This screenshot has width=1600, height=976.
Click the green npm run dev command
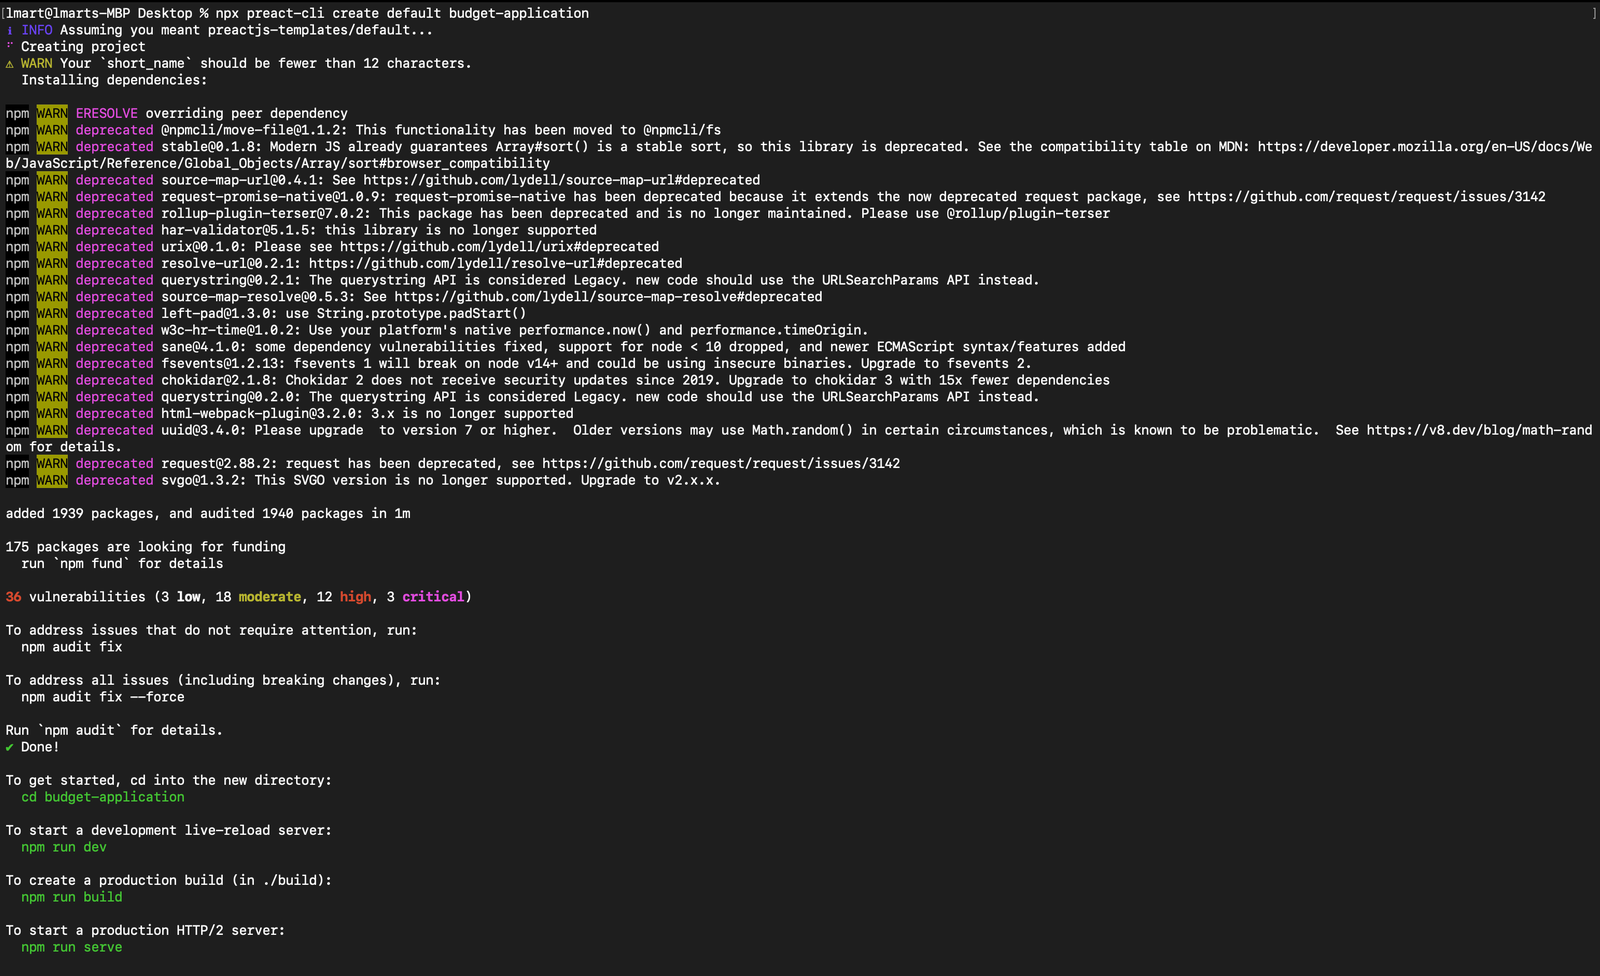pyautogui.click(x=64, y=847)
